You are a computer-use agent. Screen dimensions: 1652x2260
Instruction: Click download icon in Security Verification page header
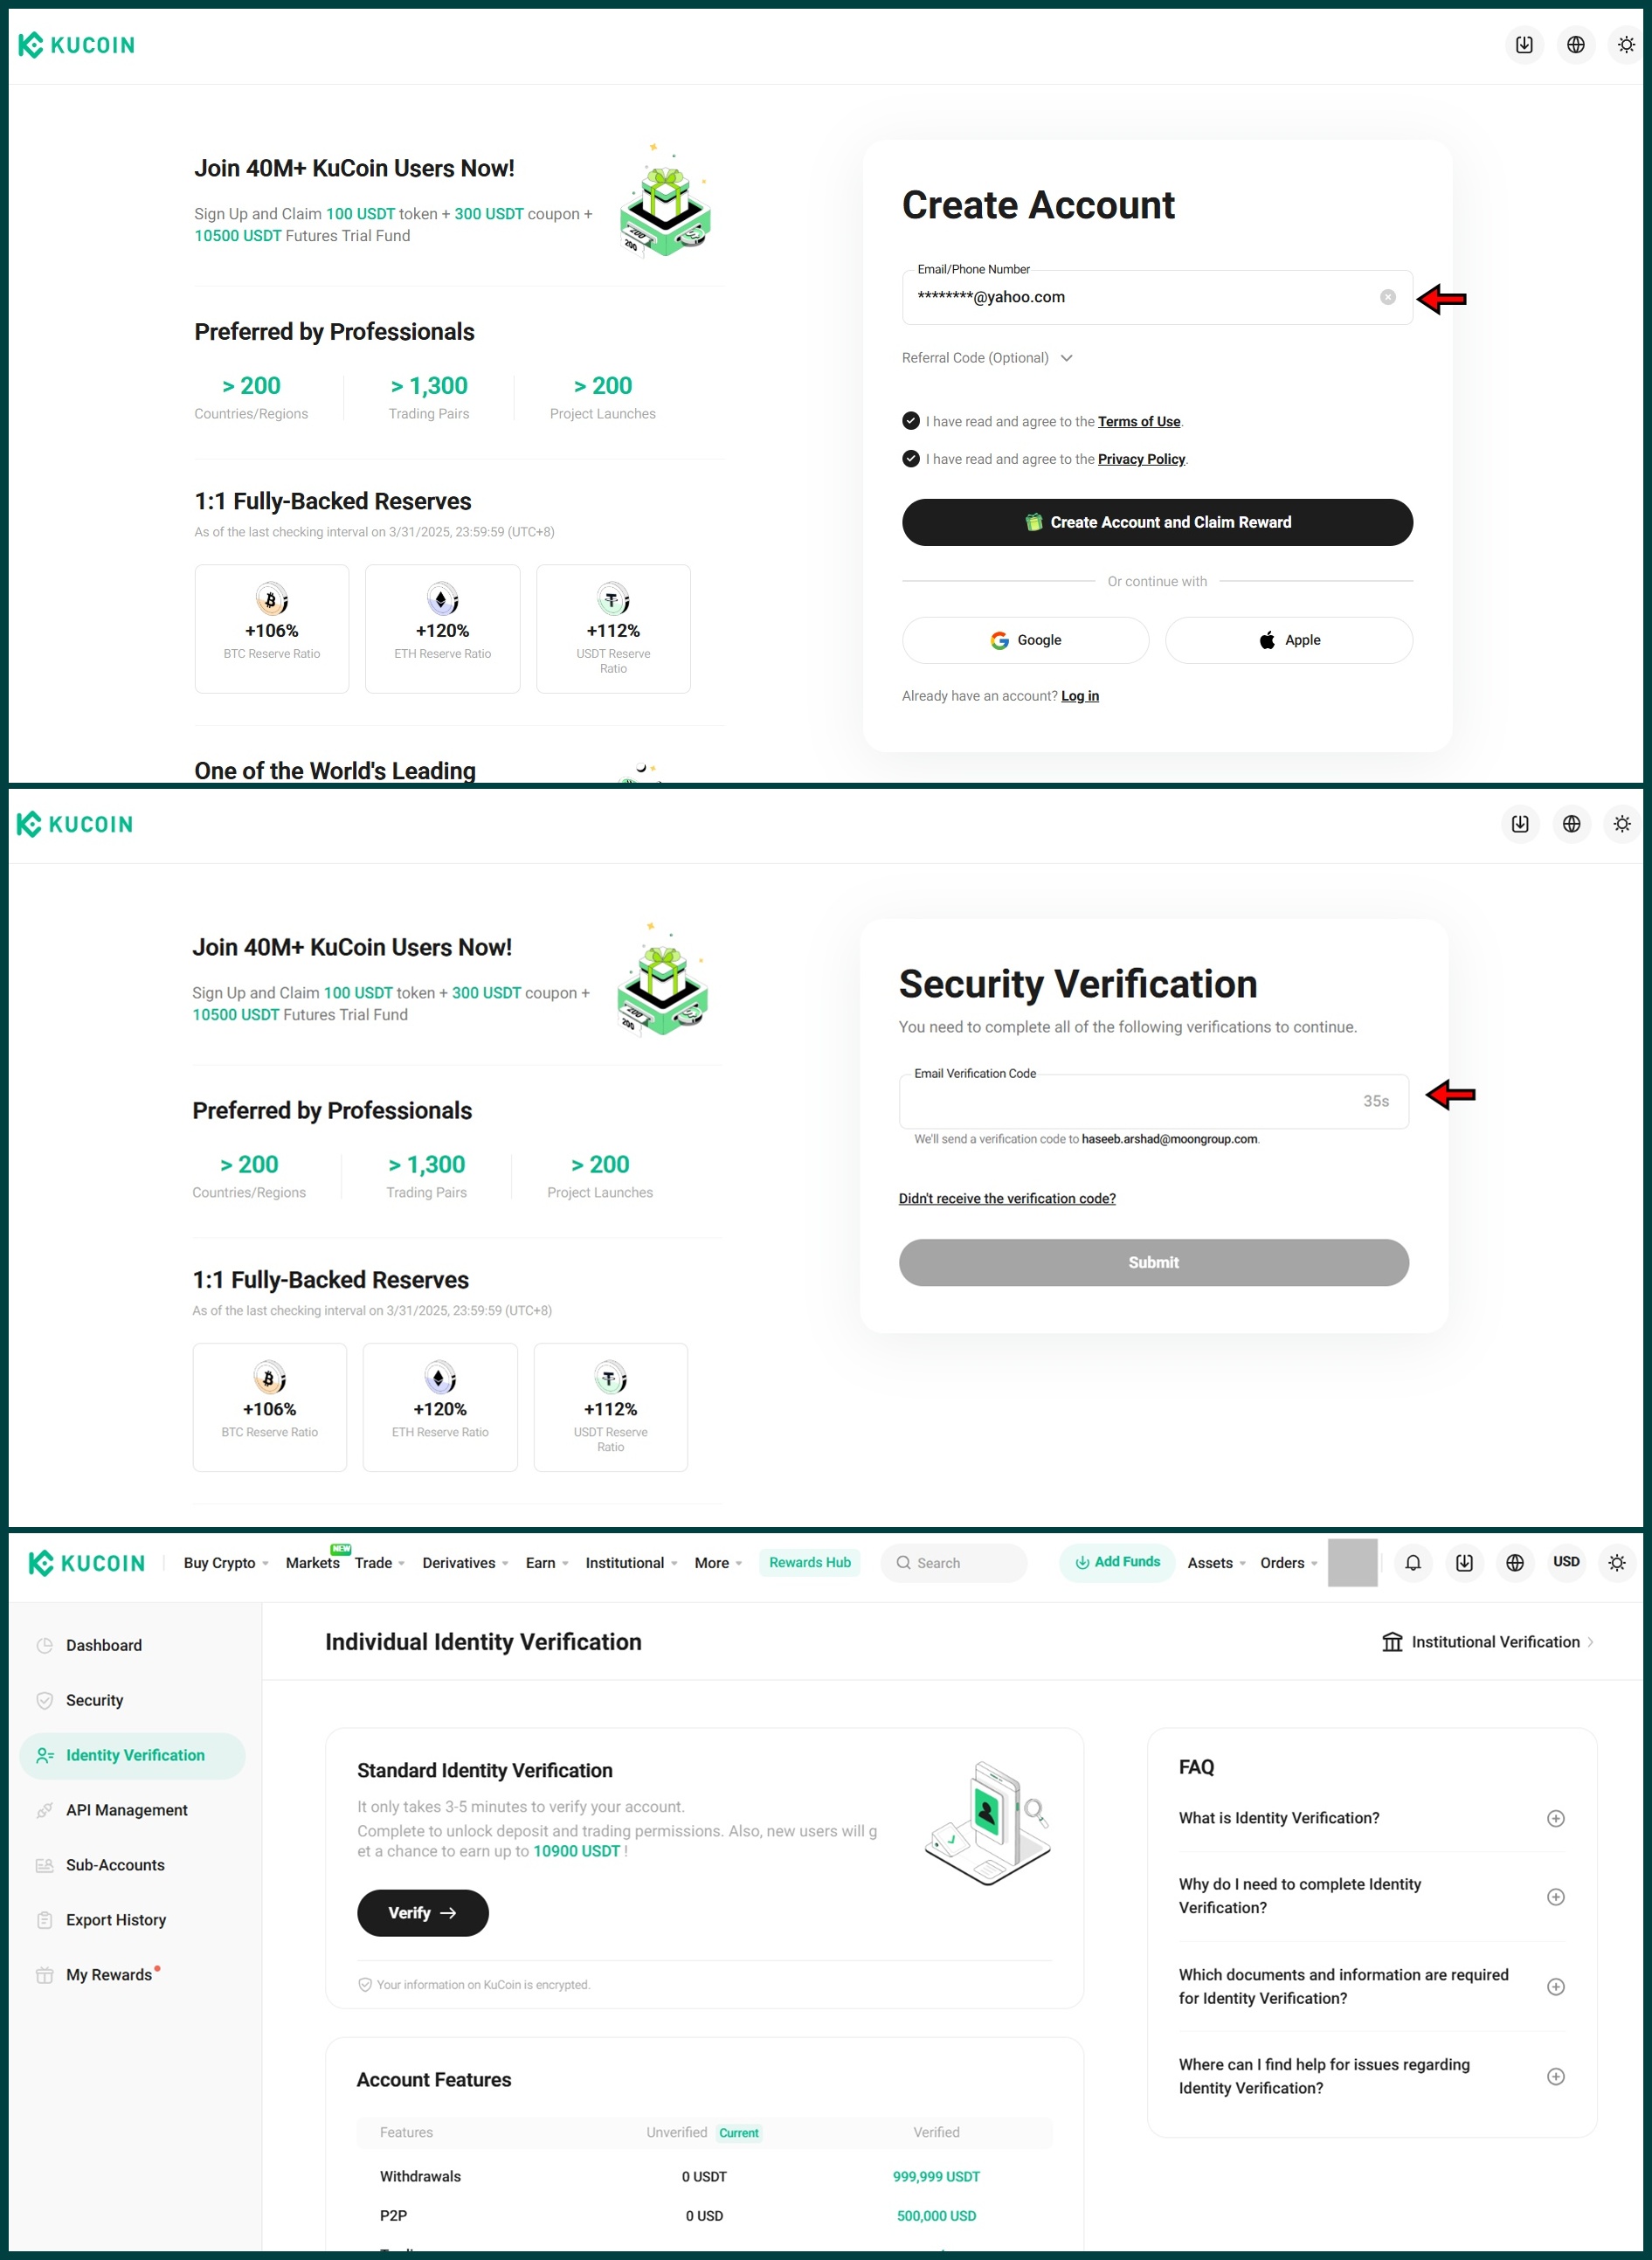(x=1520, y=824)
